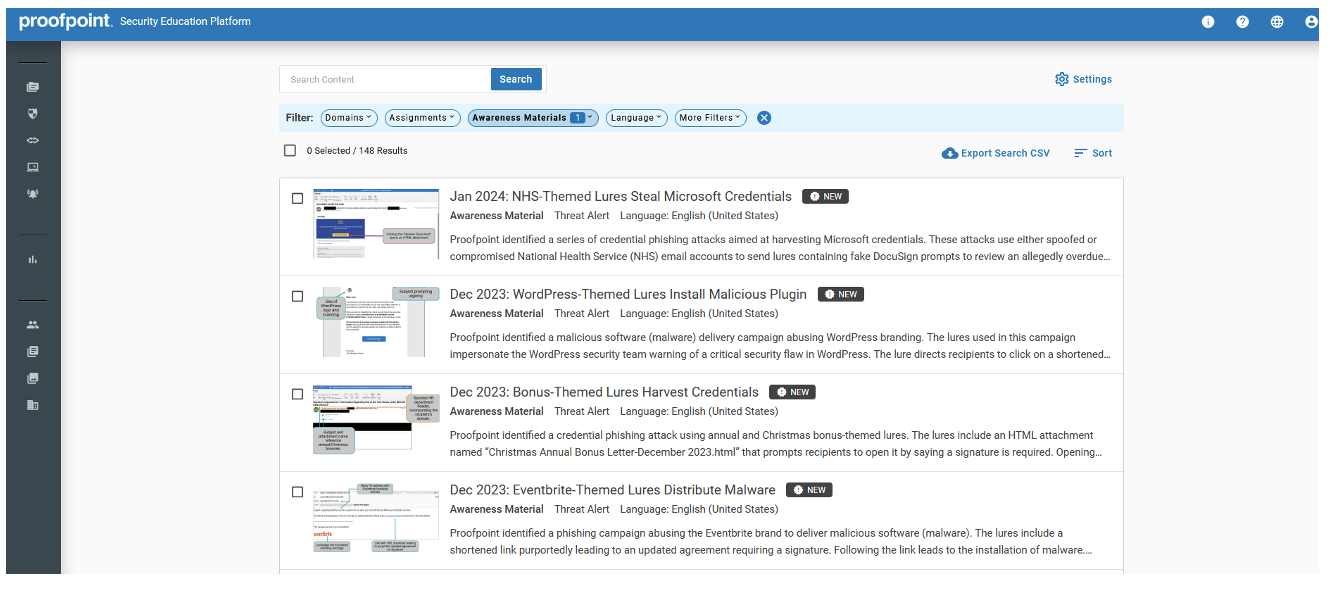Click NEW badge on NHS-Themed Lures
Screen dimensions: 1330x592
[x=825, y=196]
